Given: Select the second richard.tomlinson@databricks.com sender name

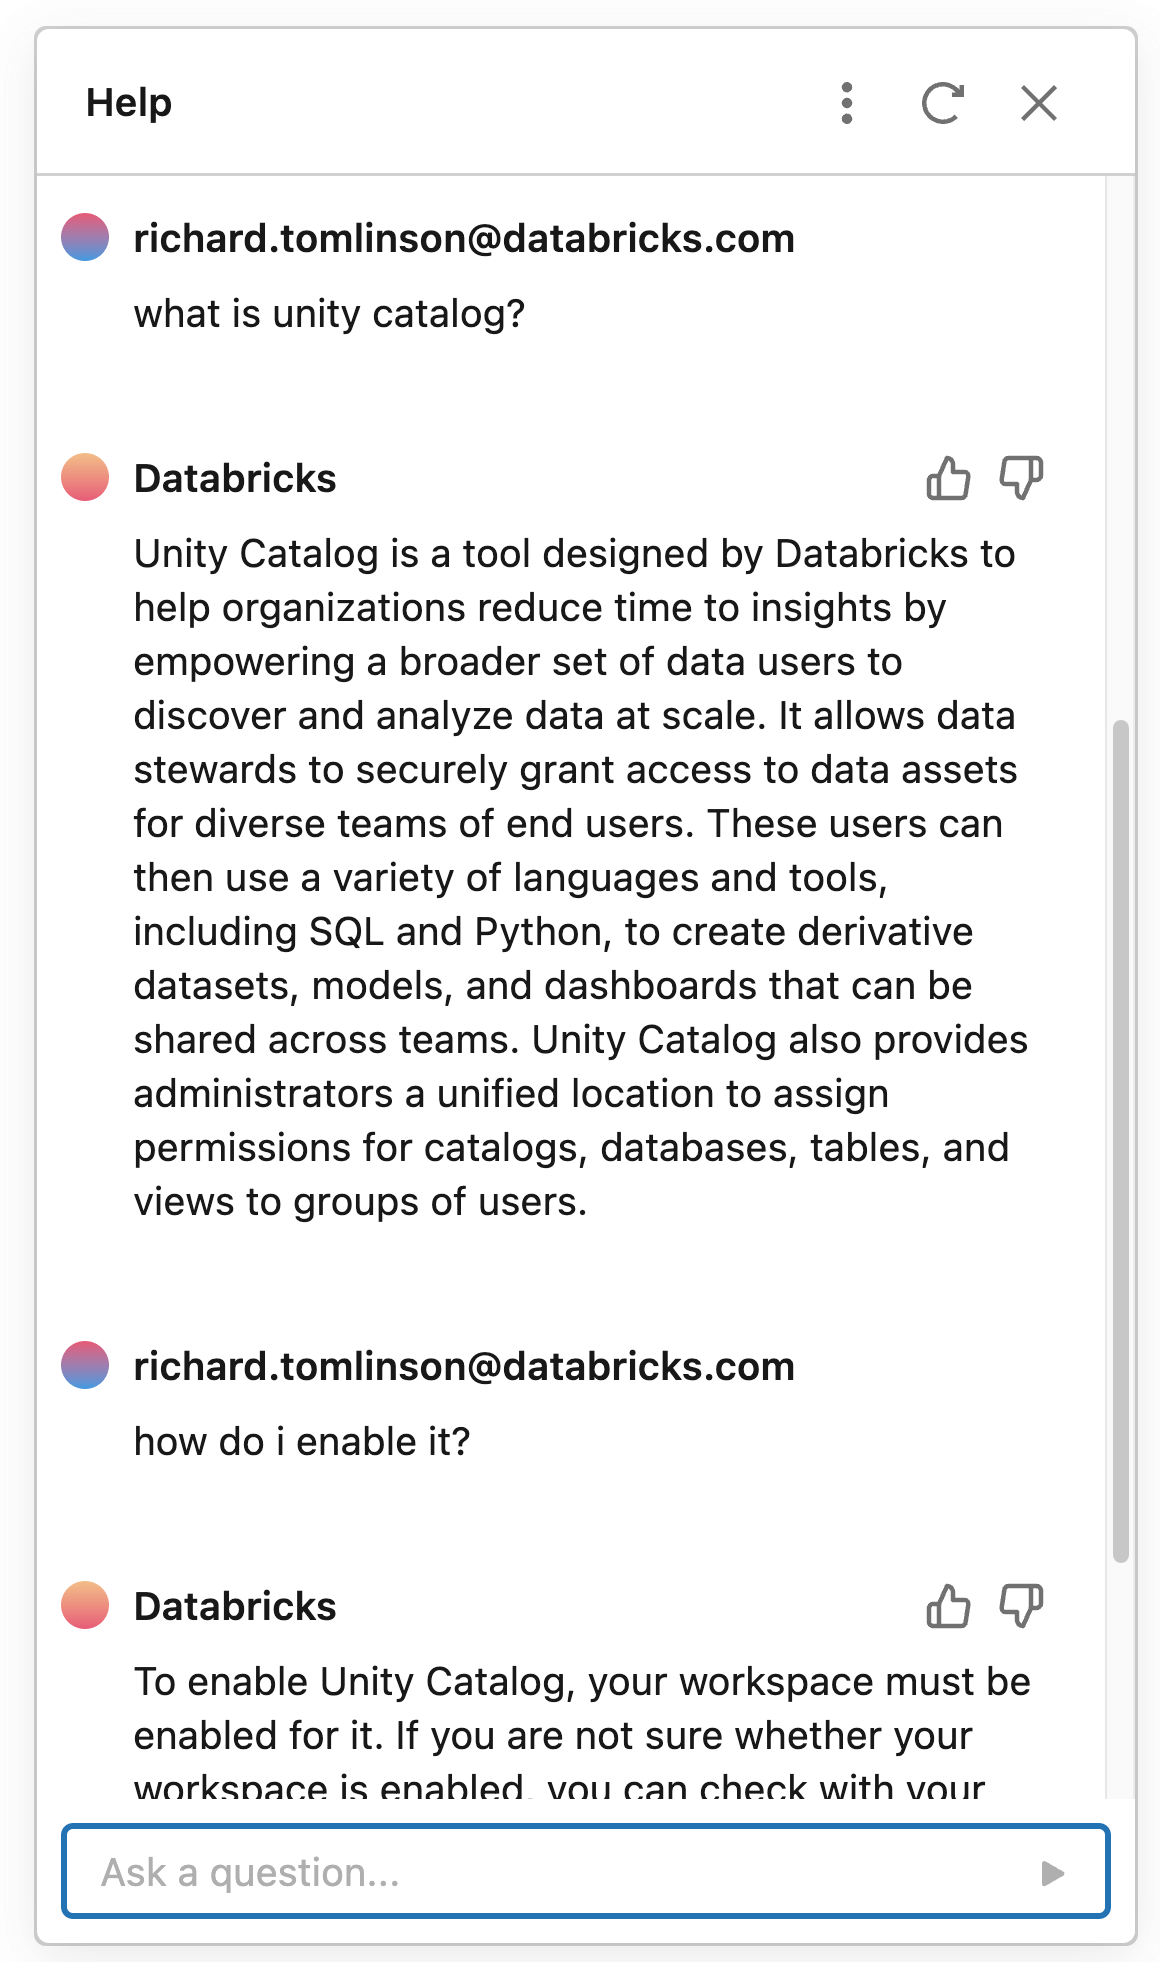Looking at the screenshot, I should coord(464,1367).
